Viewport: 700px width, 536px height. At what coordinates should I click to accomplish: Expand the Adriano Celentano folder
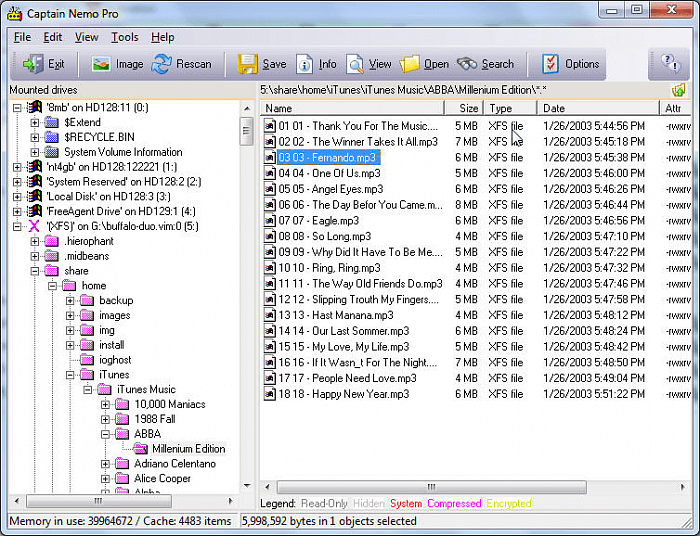click(105, 464)
